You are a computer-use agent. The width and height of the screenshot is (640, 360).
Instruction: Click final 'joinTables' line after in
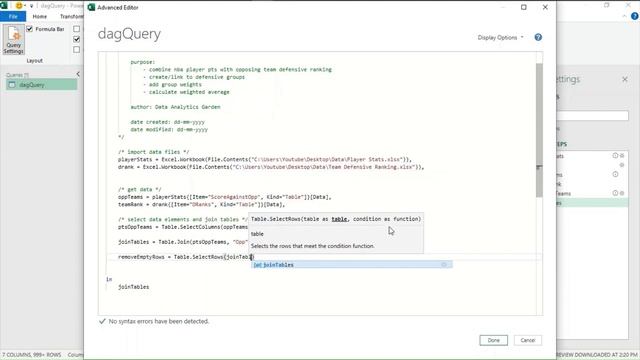coord(133,287)
